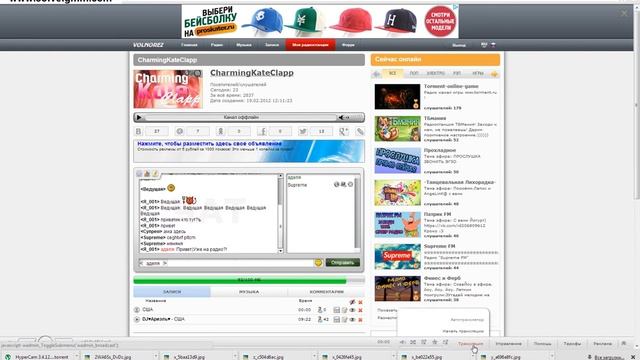The width and height of the screenshot is (640, 360).
Task: Select the ПОП genre filter tab
Action: (414, 73)
